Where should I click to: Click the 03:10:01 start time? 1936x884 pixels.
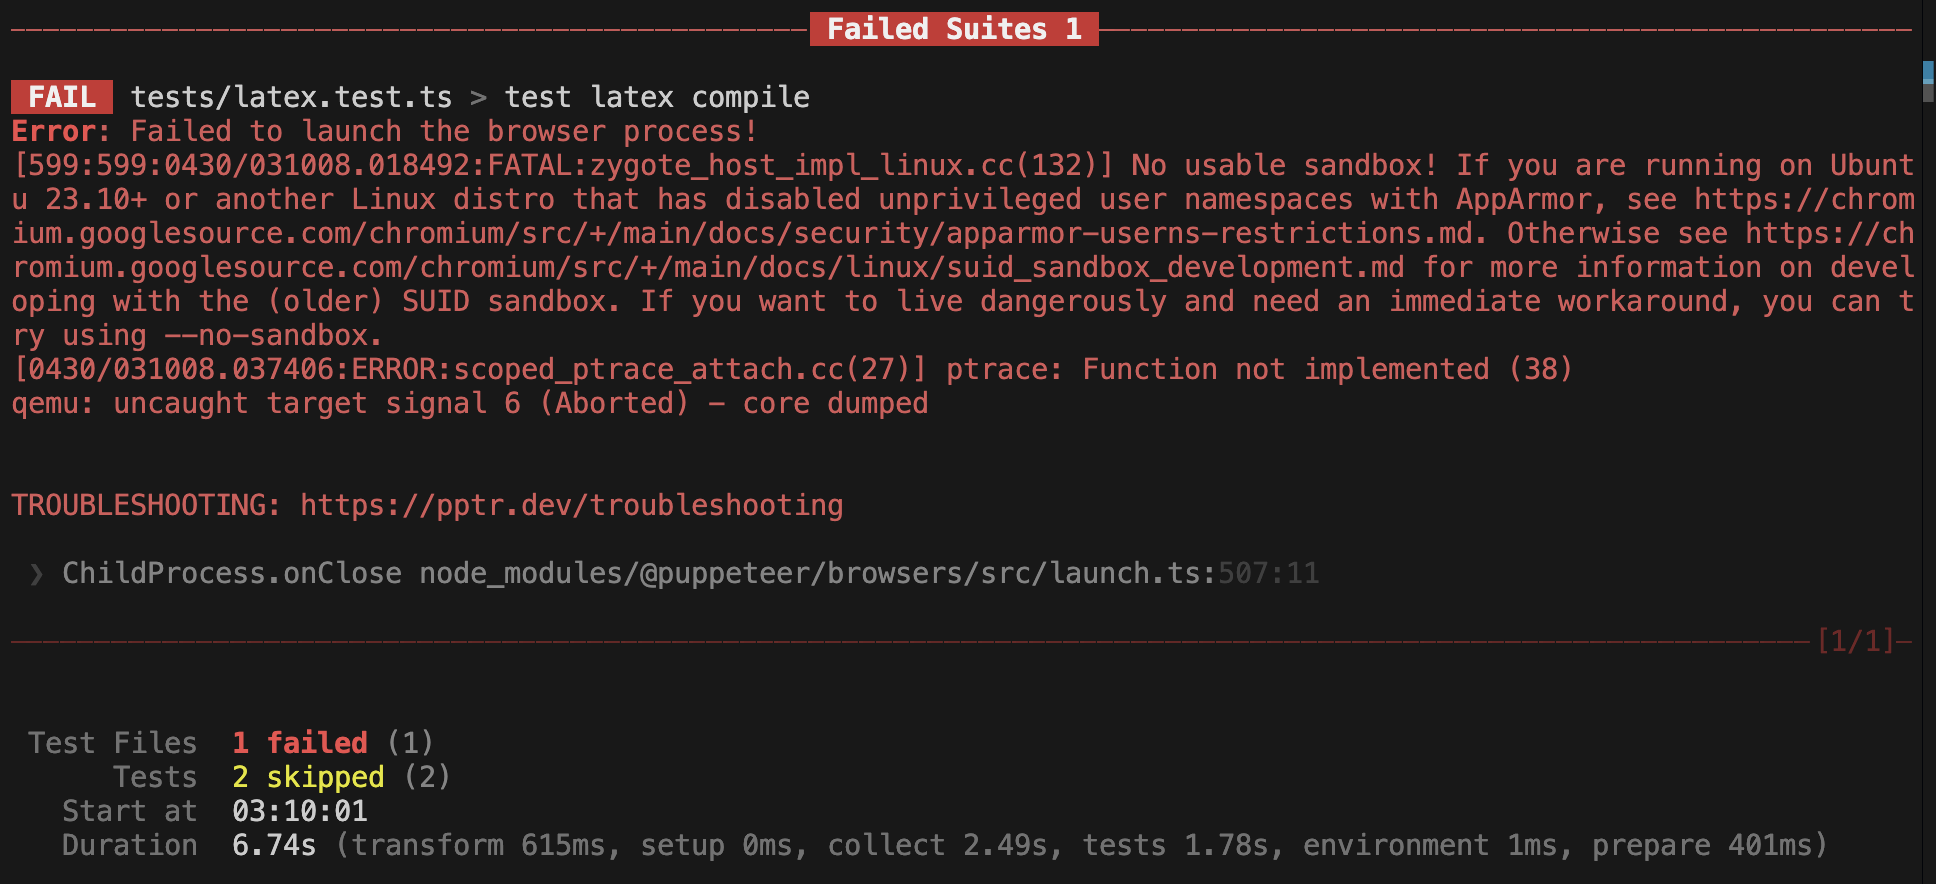[x=300, y=811]
